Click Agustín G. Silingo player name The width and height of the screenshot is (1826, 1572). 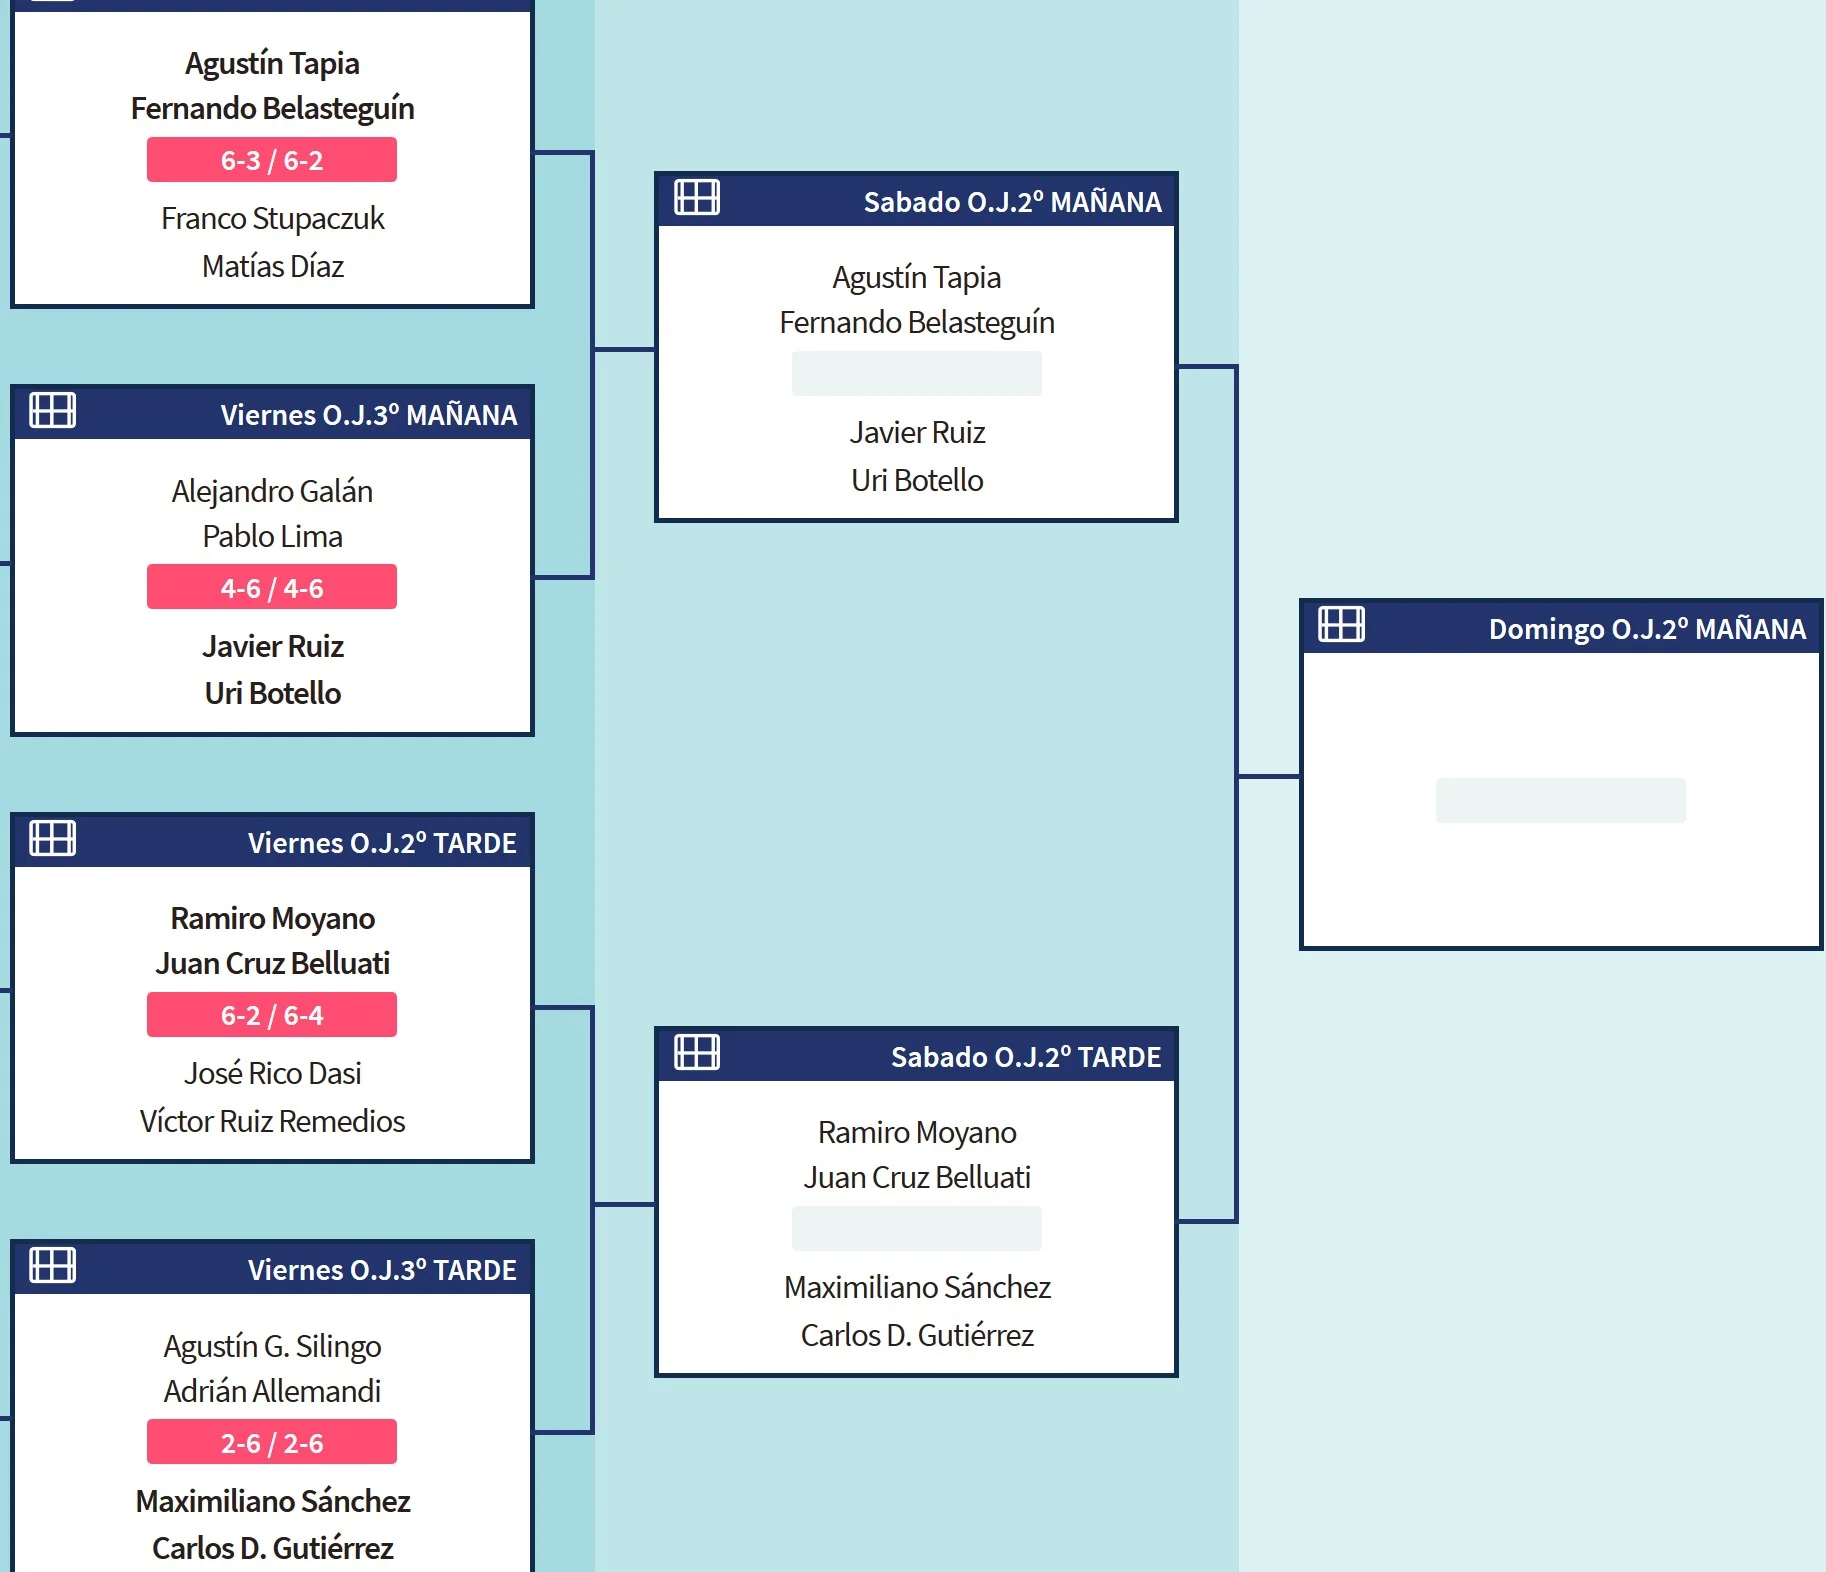pyautogui.click(x=272, y=1346)
